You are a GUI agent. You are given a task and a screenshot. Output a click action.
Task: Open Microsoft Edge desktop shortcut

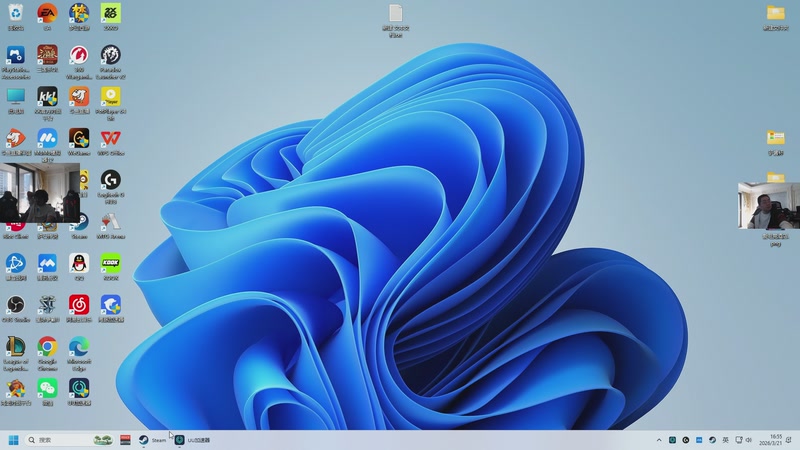pyautogui.click(x=79, y=354)
